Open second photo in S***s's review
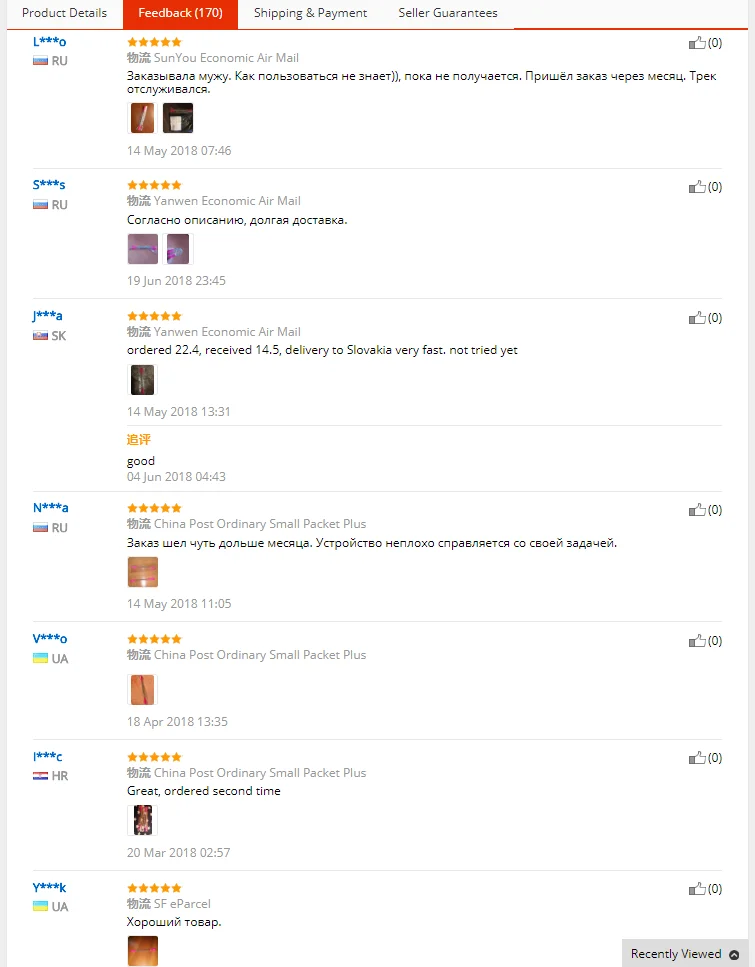 click(178, 248)
